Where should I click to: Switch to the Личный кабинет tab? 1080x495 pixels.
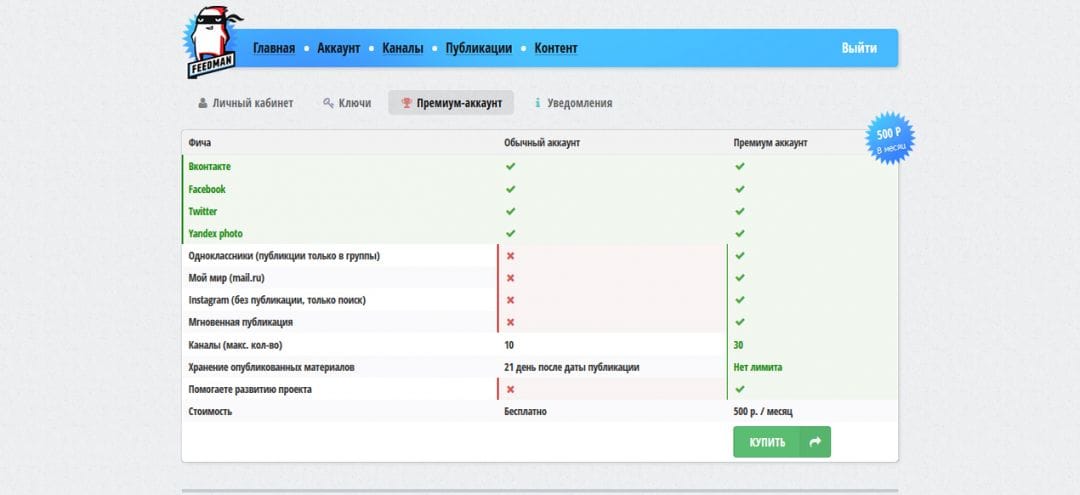[245, 103]
